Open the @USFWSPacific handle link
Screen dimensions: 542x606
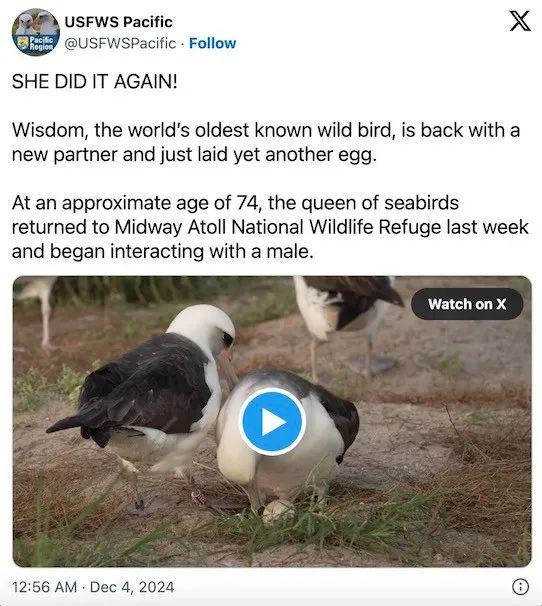(x=120, y=43)
